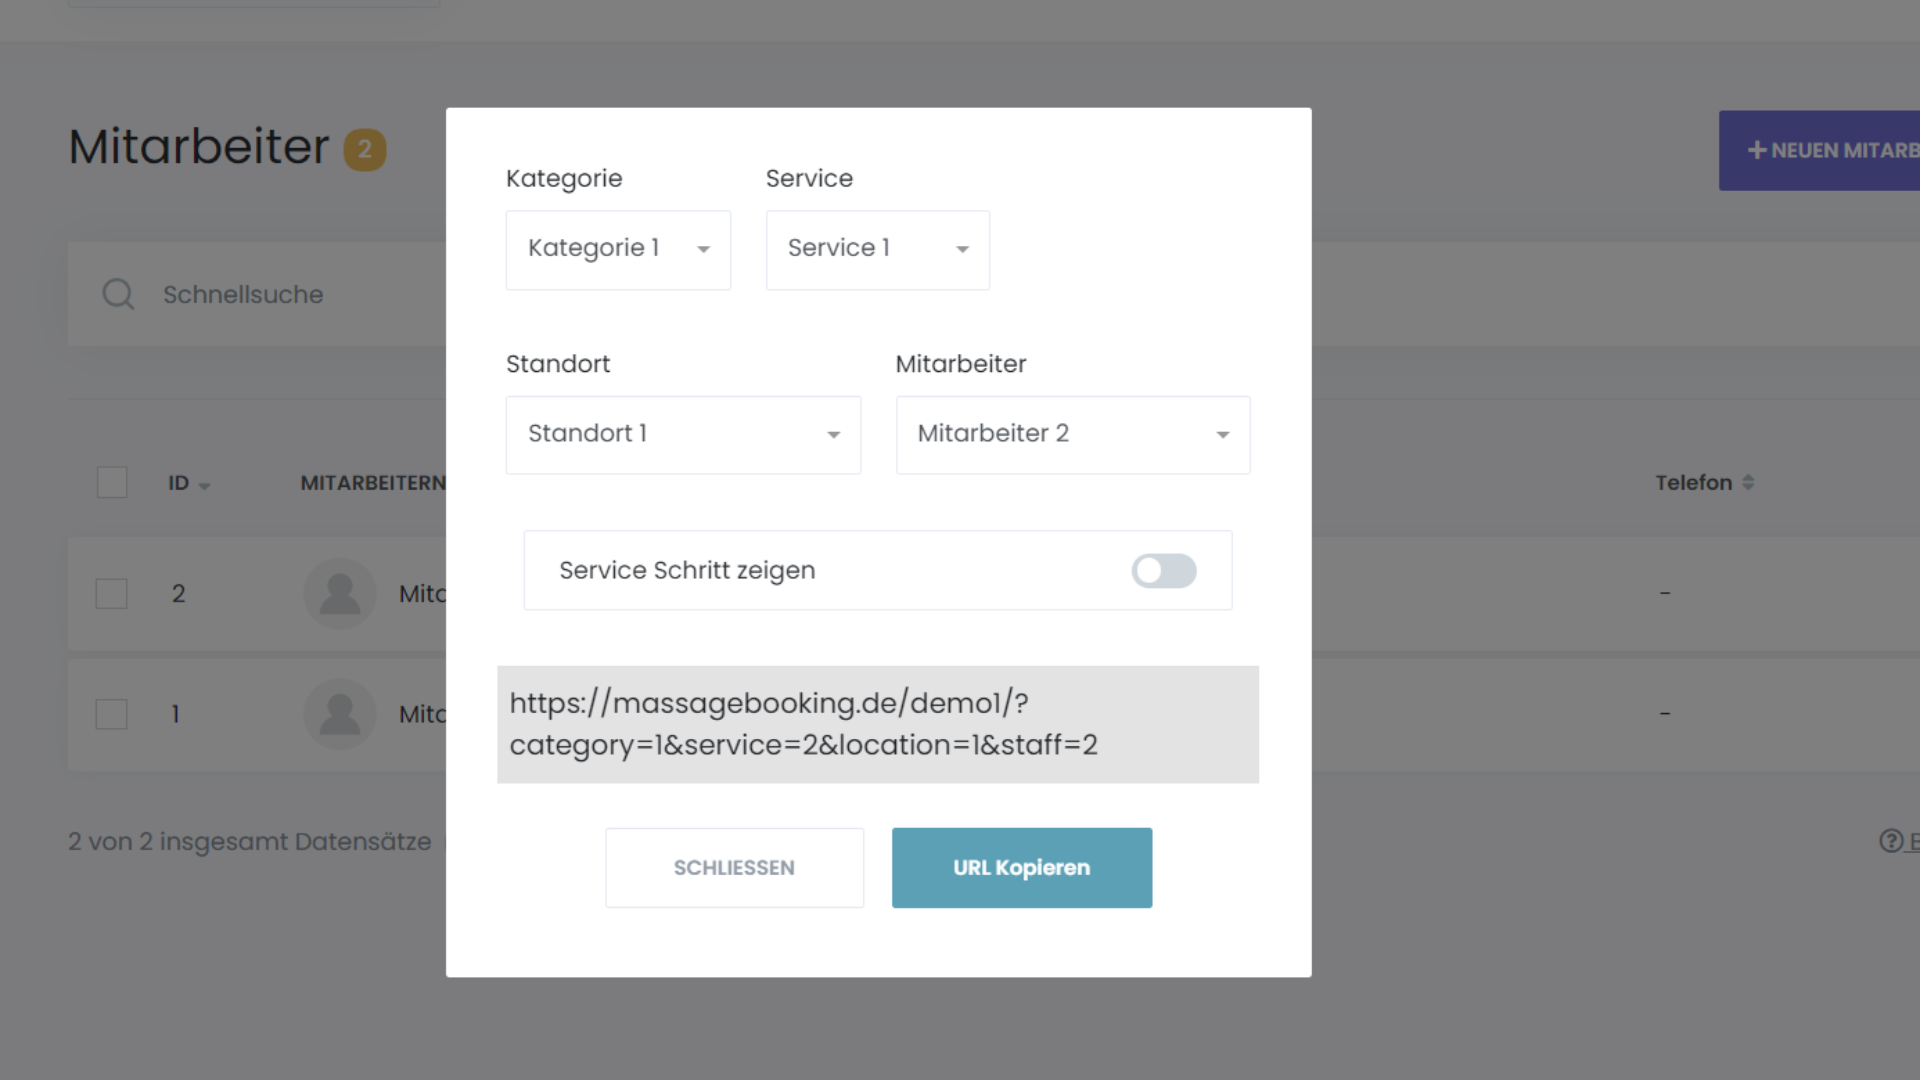Click the help question mark icon

[1891, 841]
